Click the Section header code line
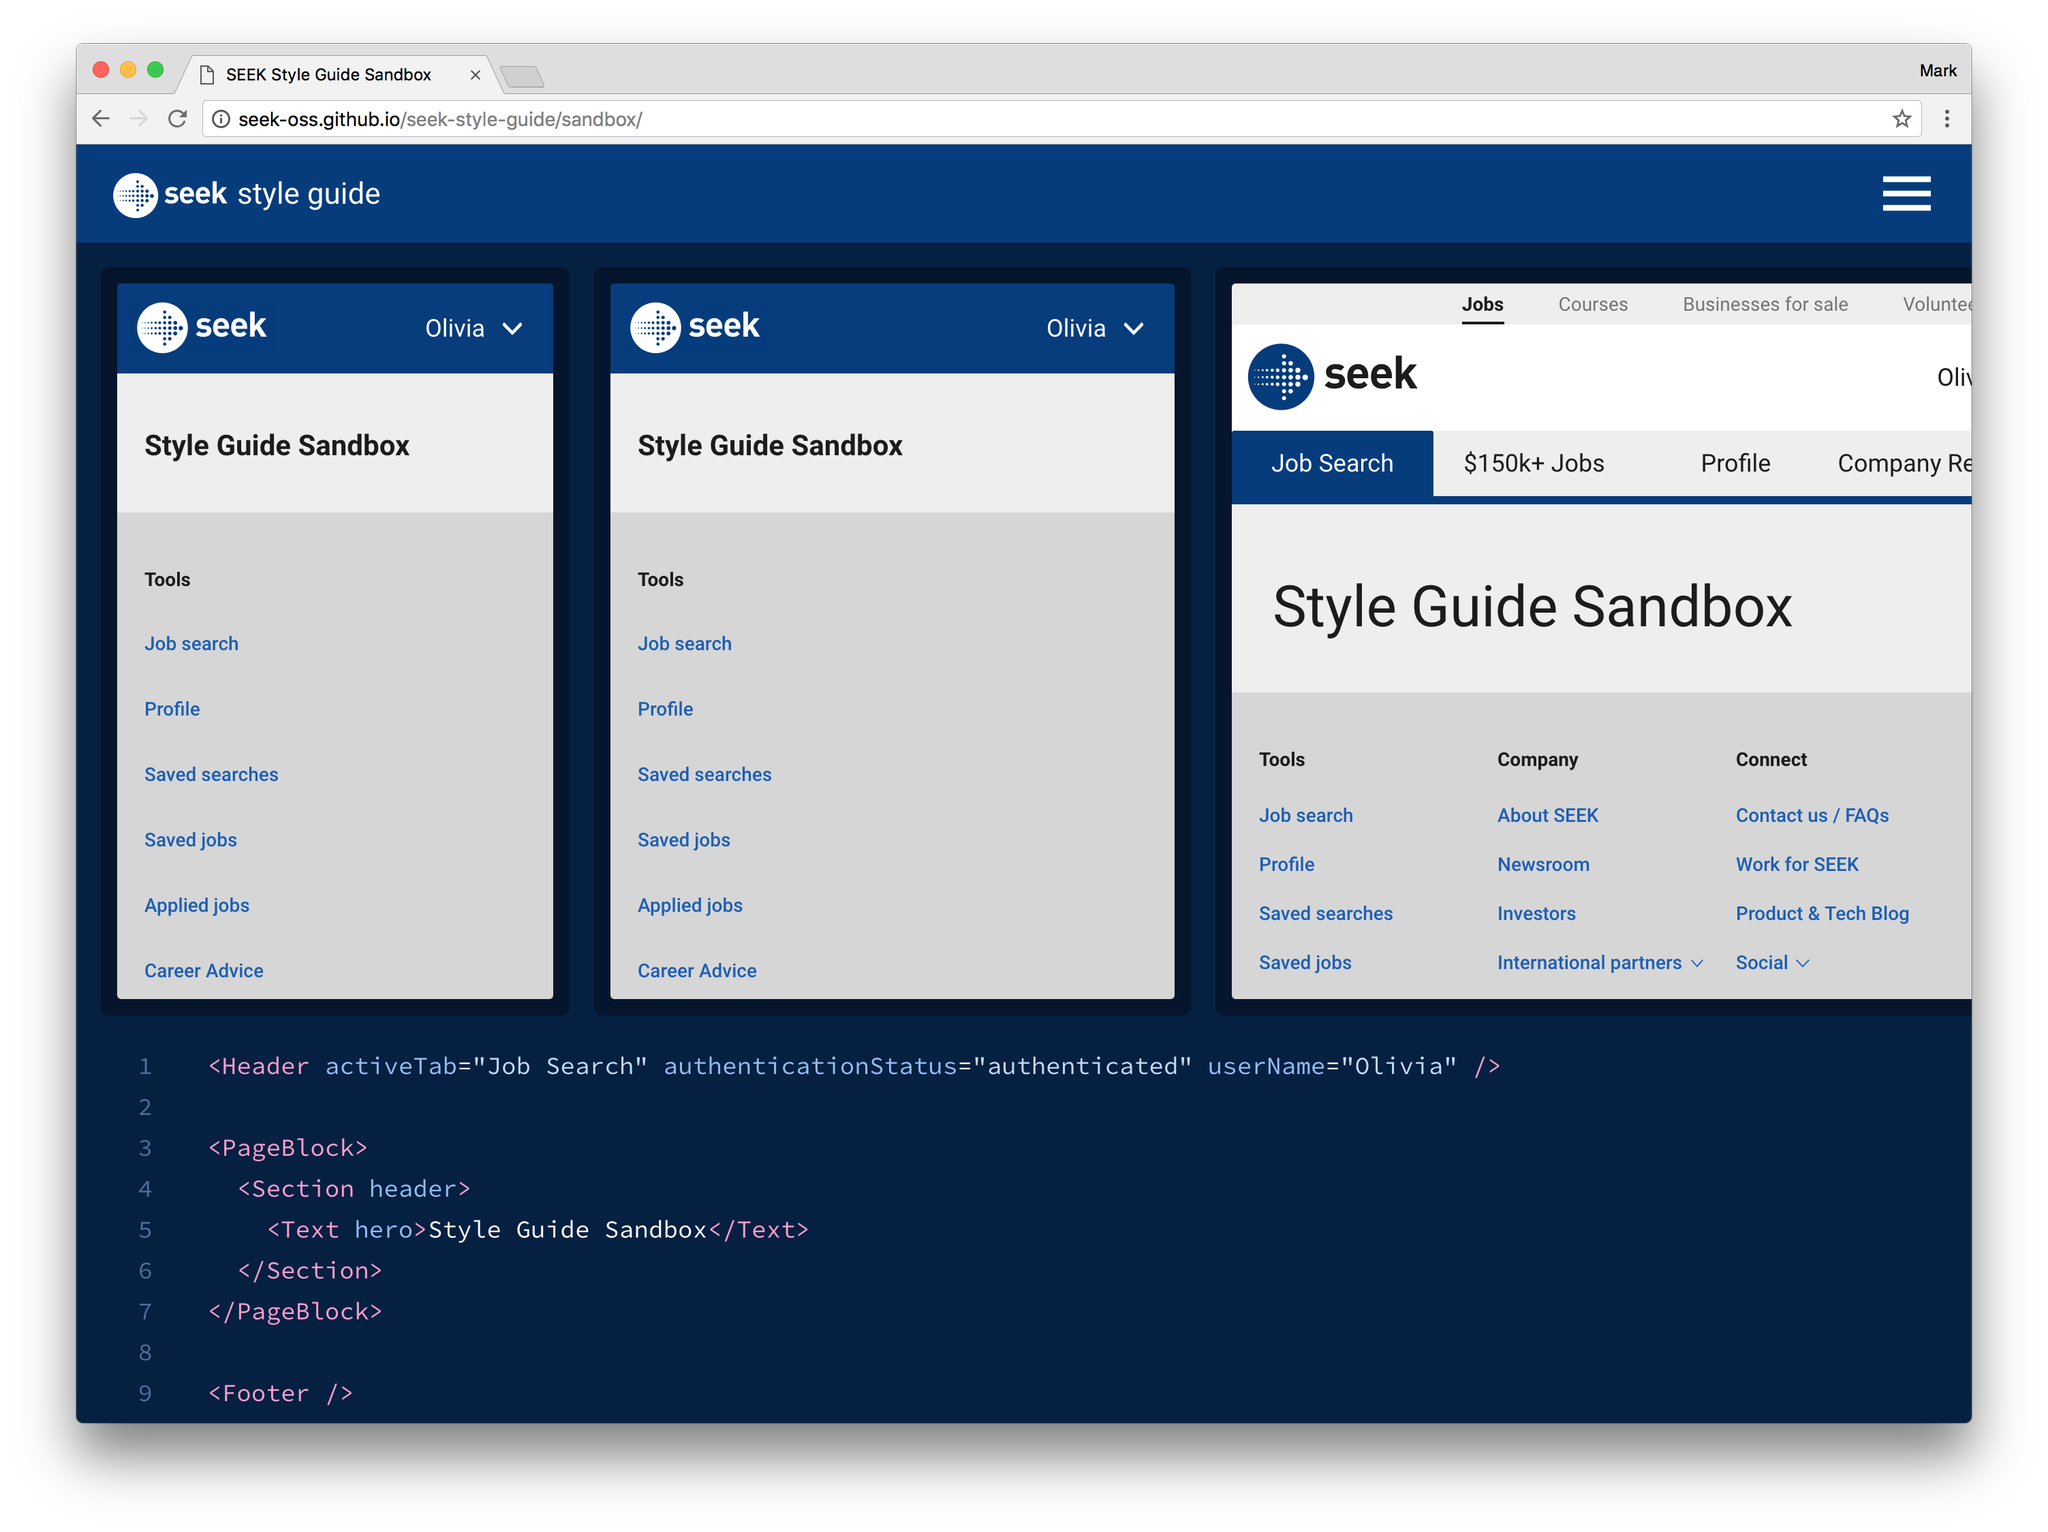 354,1189
